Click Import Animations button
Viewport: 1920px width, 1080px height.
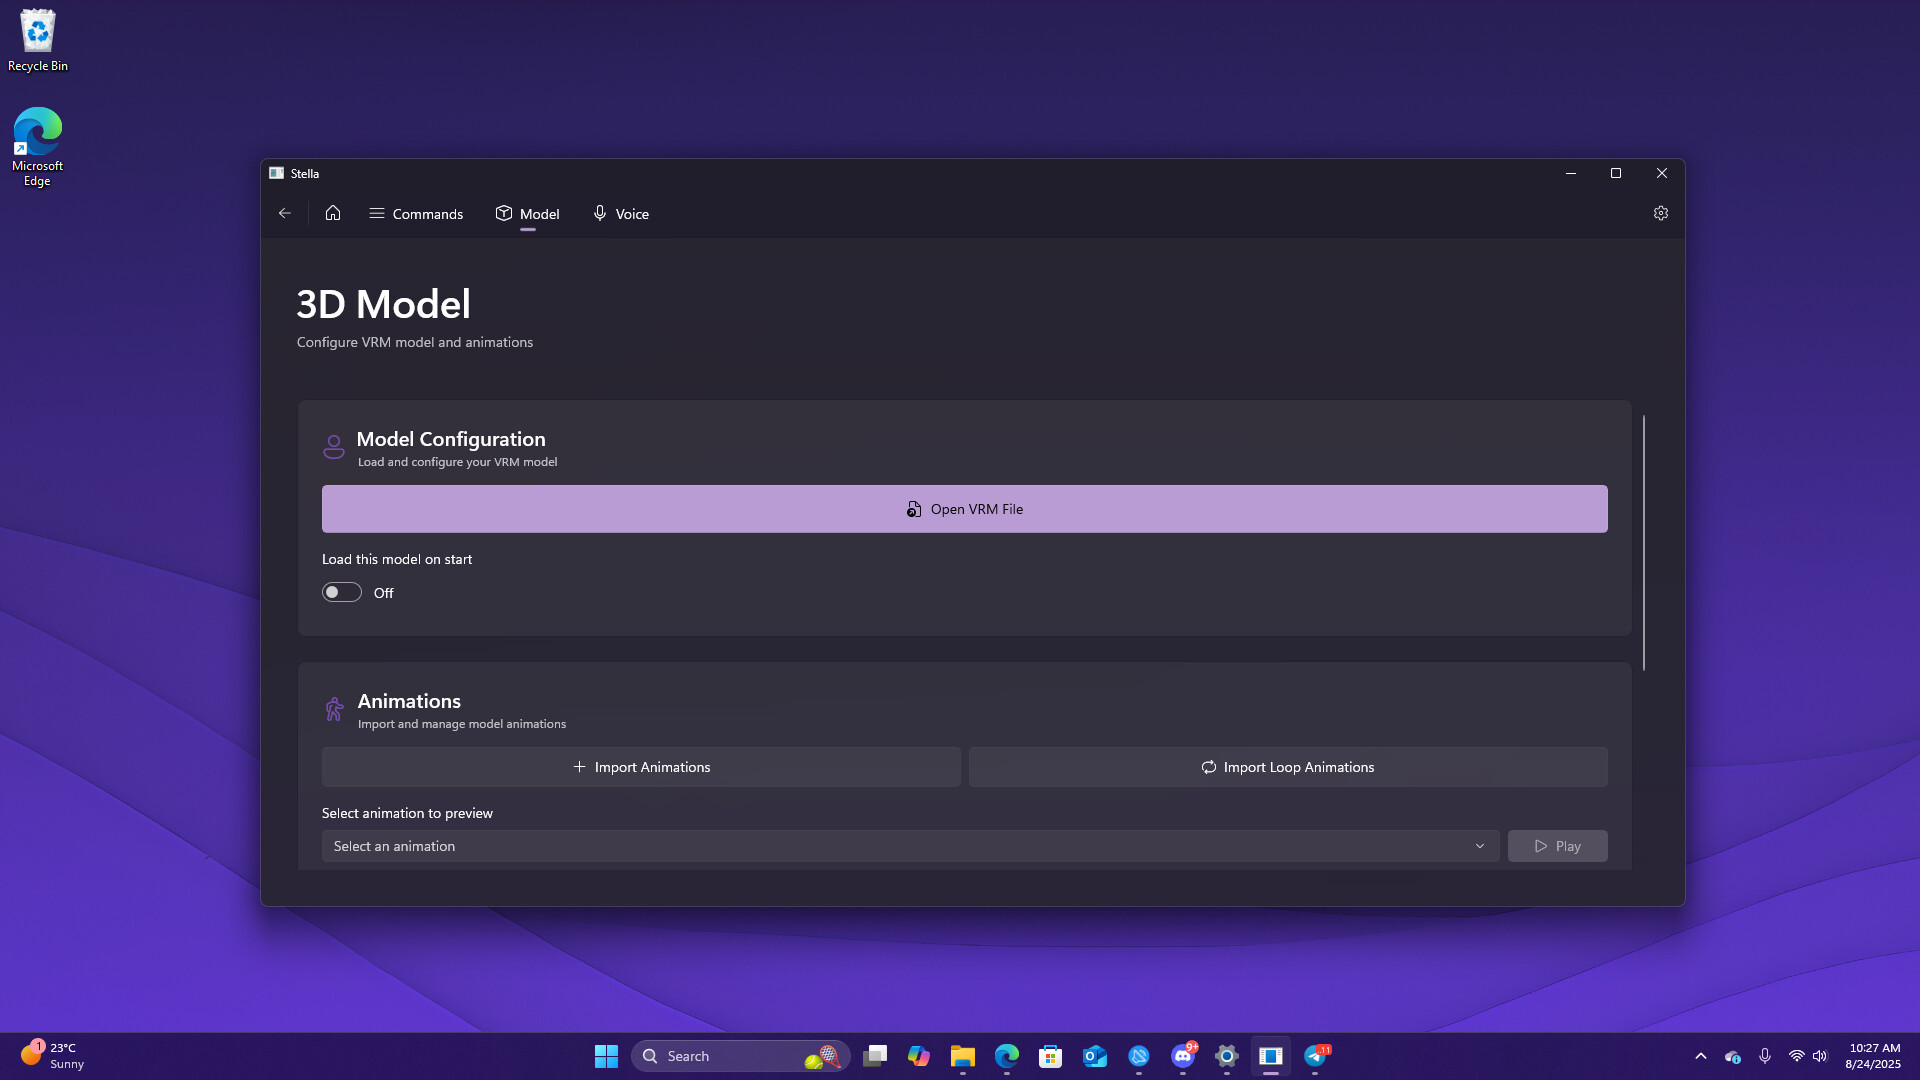coord(641,767)
